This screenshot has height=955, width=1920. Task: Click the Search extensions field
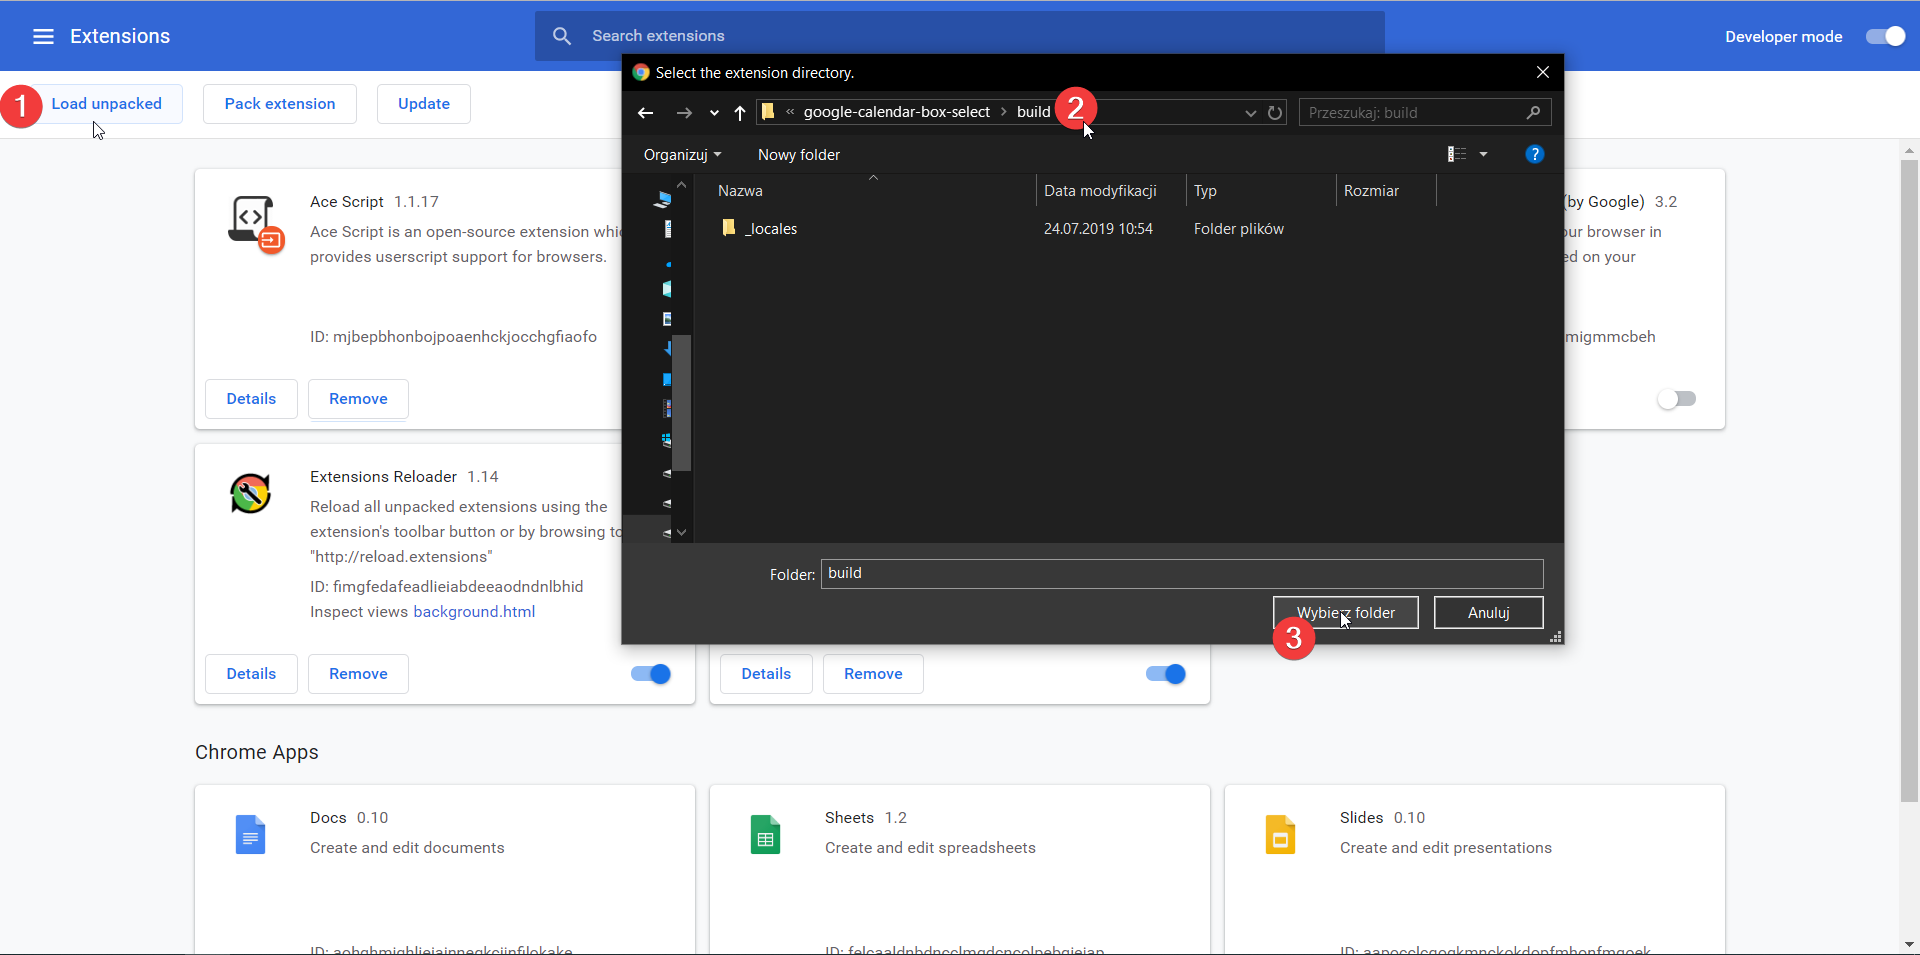(960, 36)
